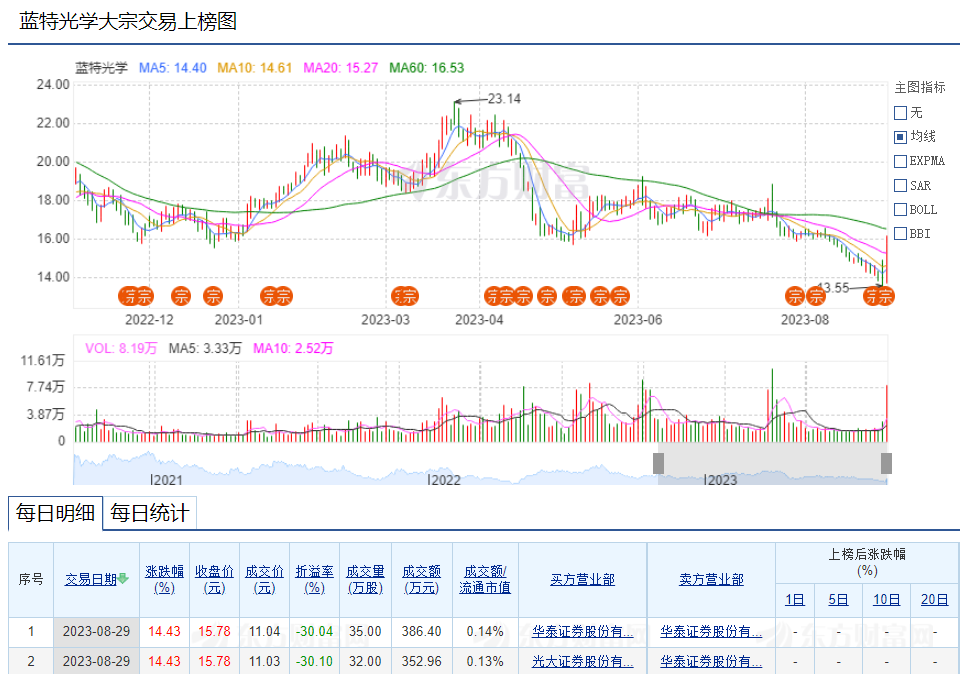Click the rightmost 宗 marker at chart end
972x674 pixels.
pos(883,296)
